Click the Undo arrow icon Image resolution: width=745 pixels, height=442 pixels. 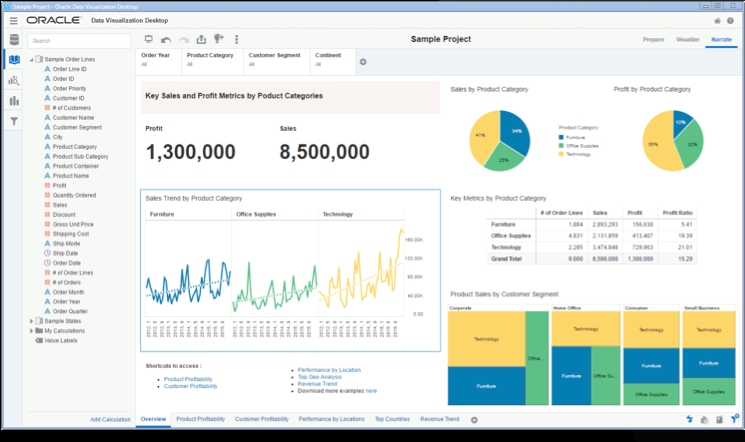[x=166, y=40]
